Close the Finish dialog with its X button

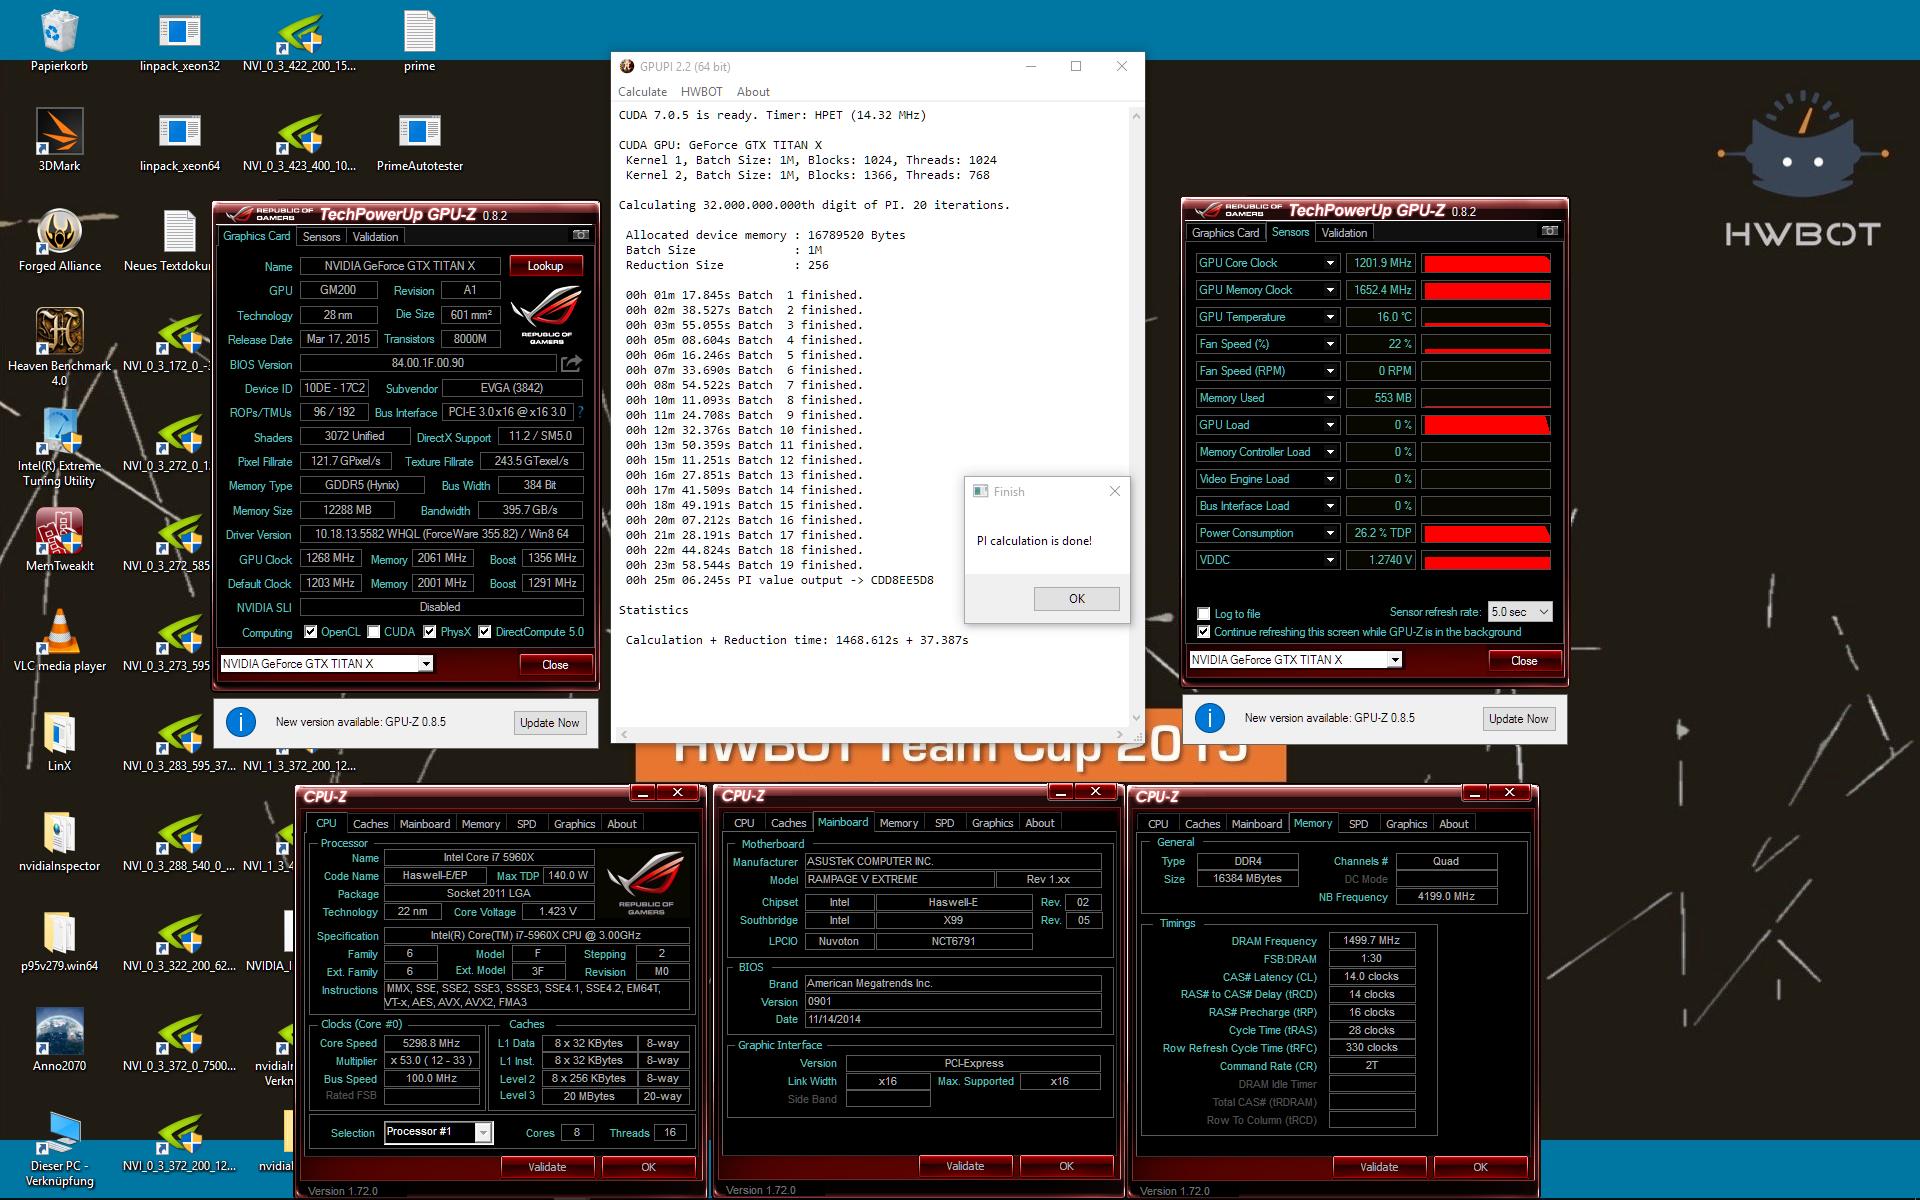pyautogui.click(x=1115, y=491)
